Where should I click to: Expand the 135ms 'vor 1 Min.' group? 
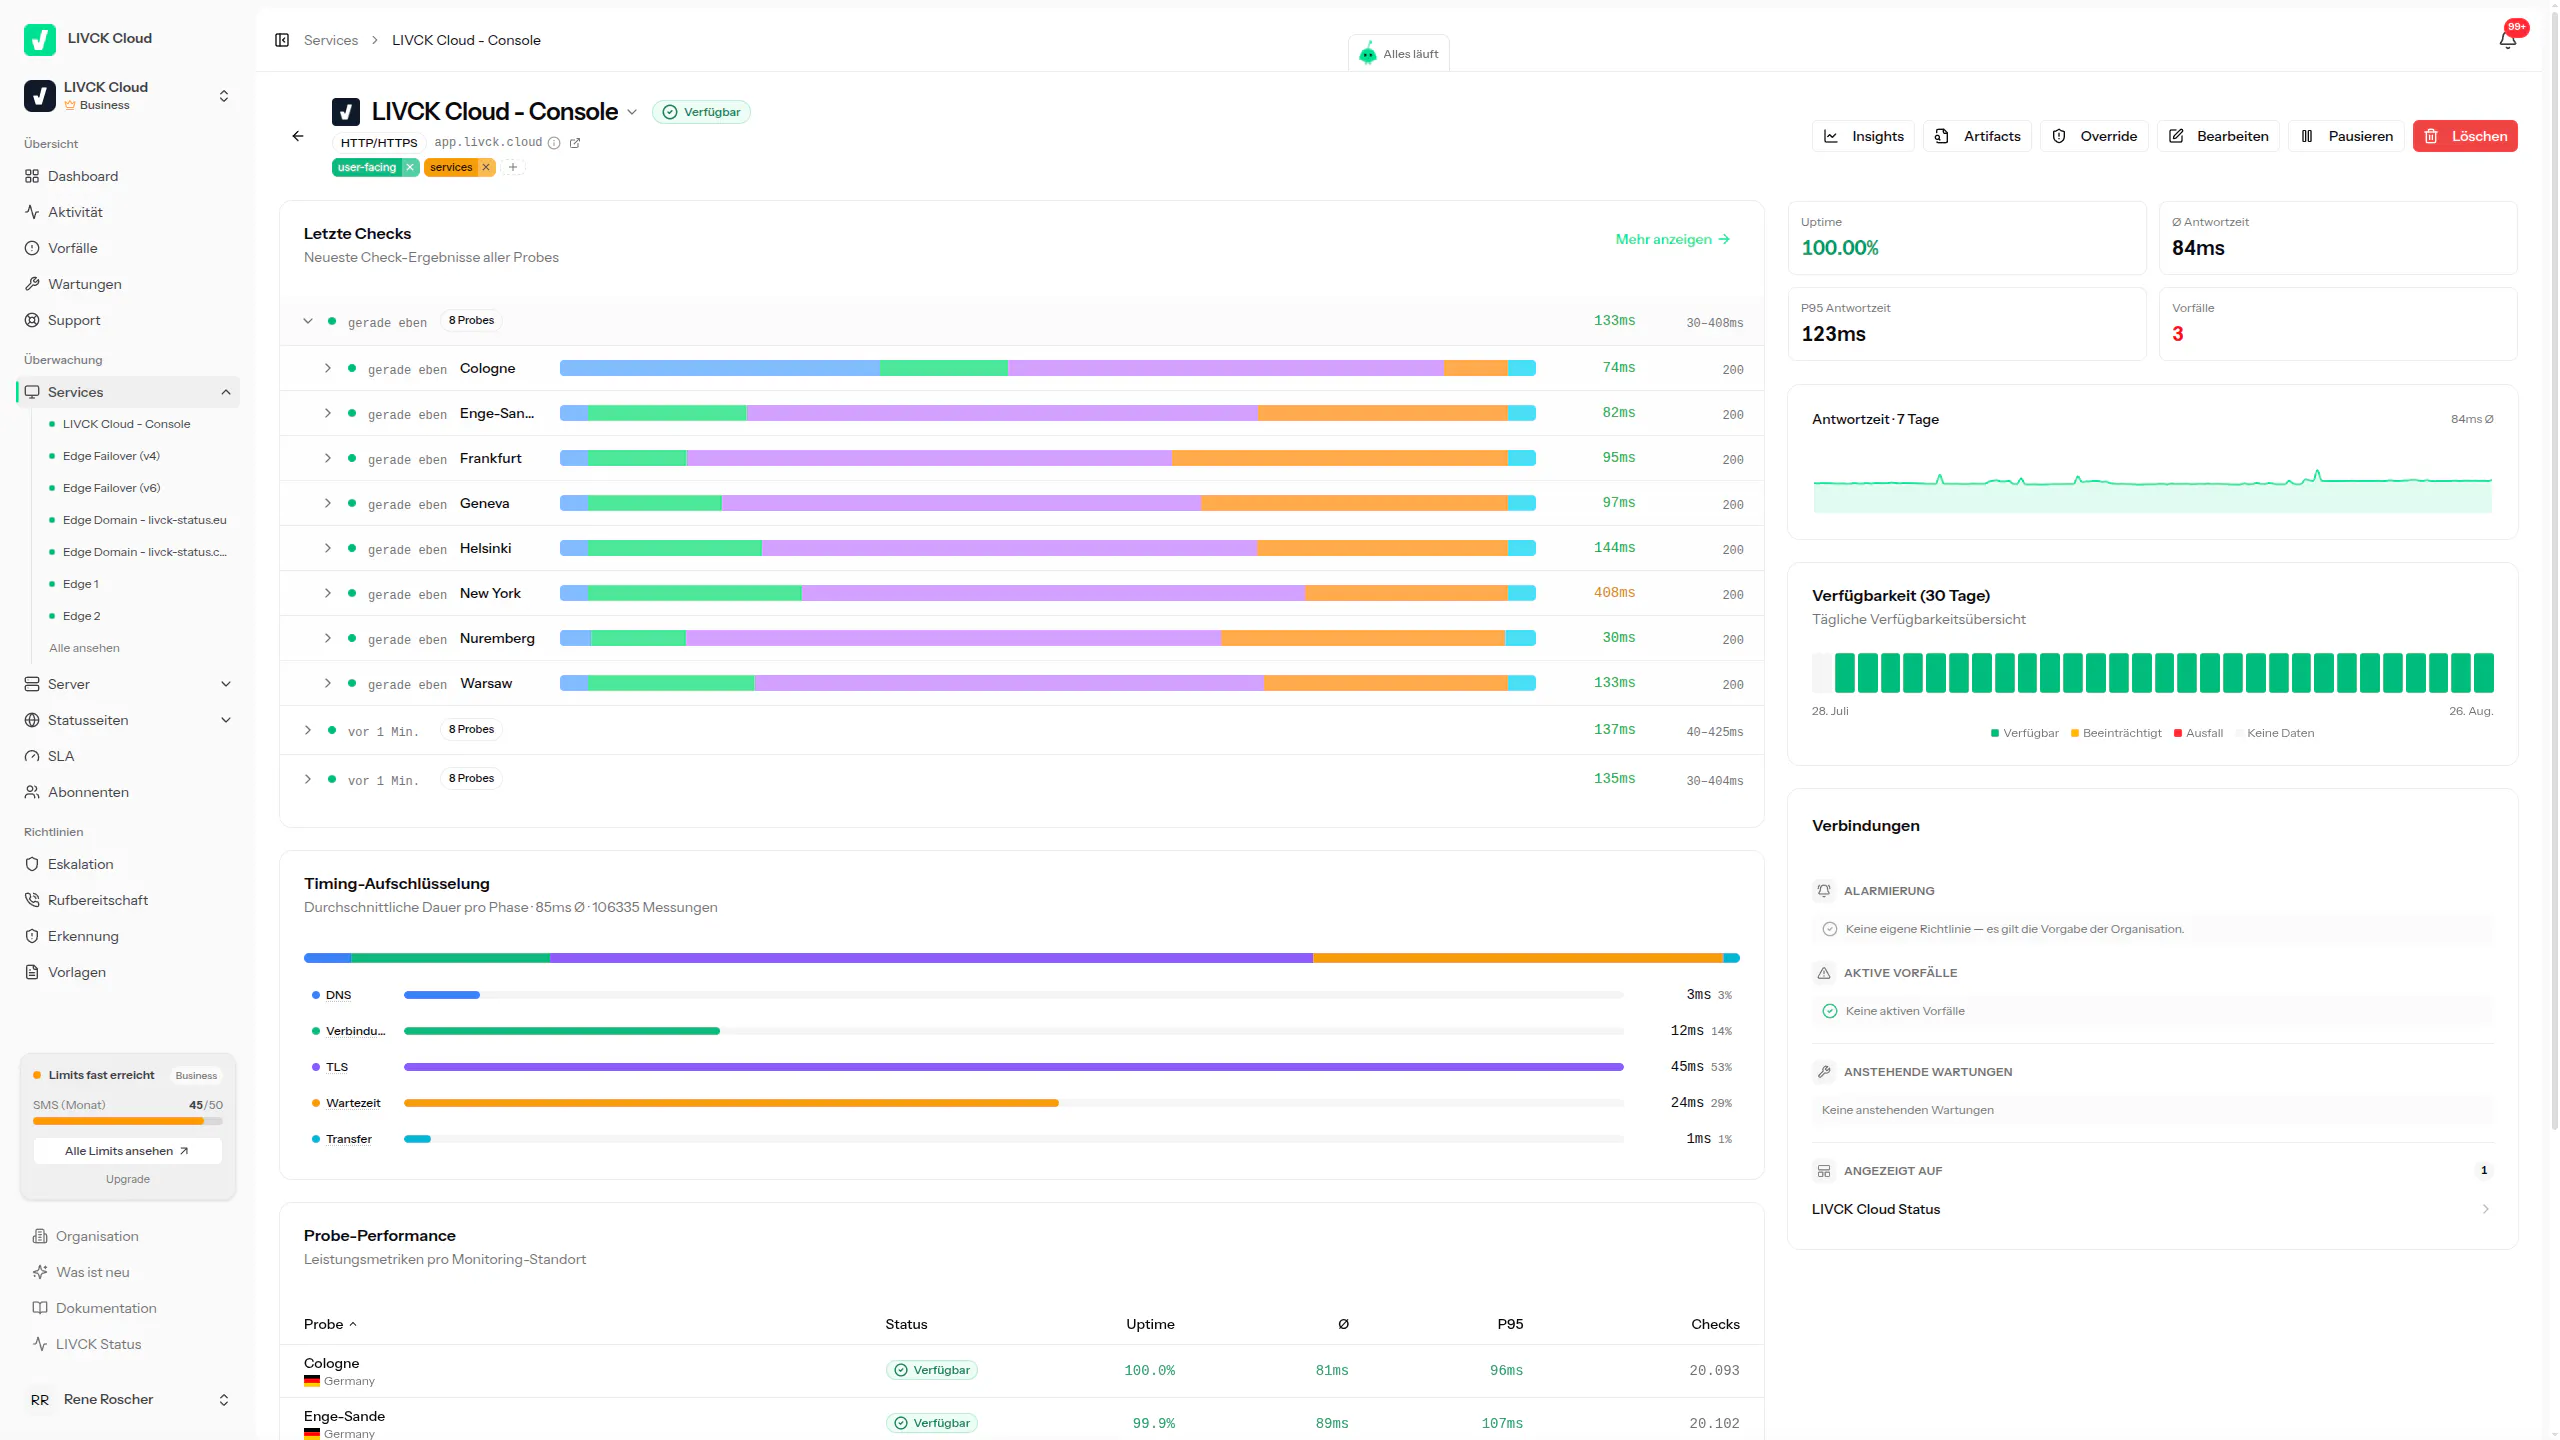point(308,779)
